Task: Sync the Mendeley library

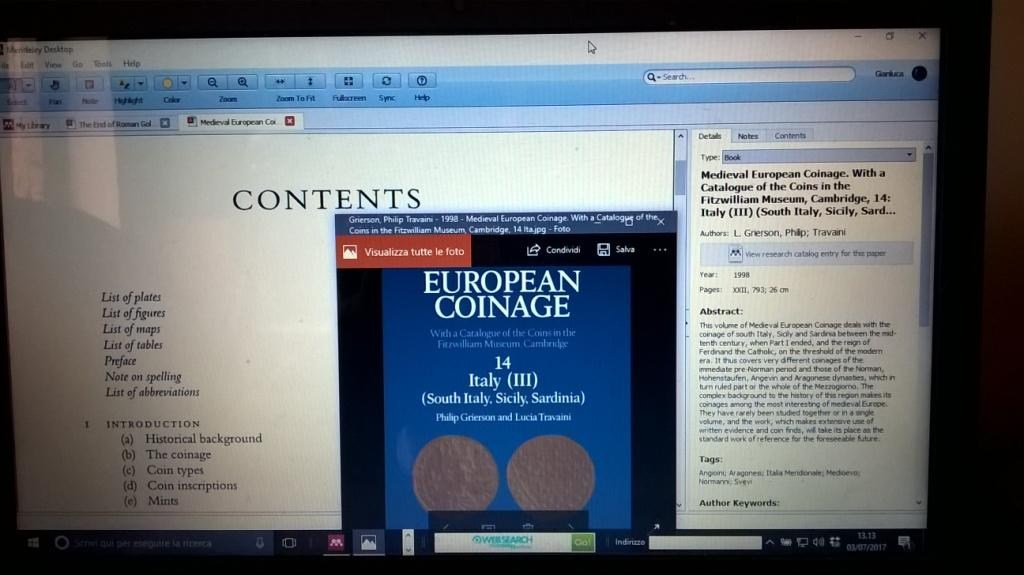Action: click(x=386, y=81)
